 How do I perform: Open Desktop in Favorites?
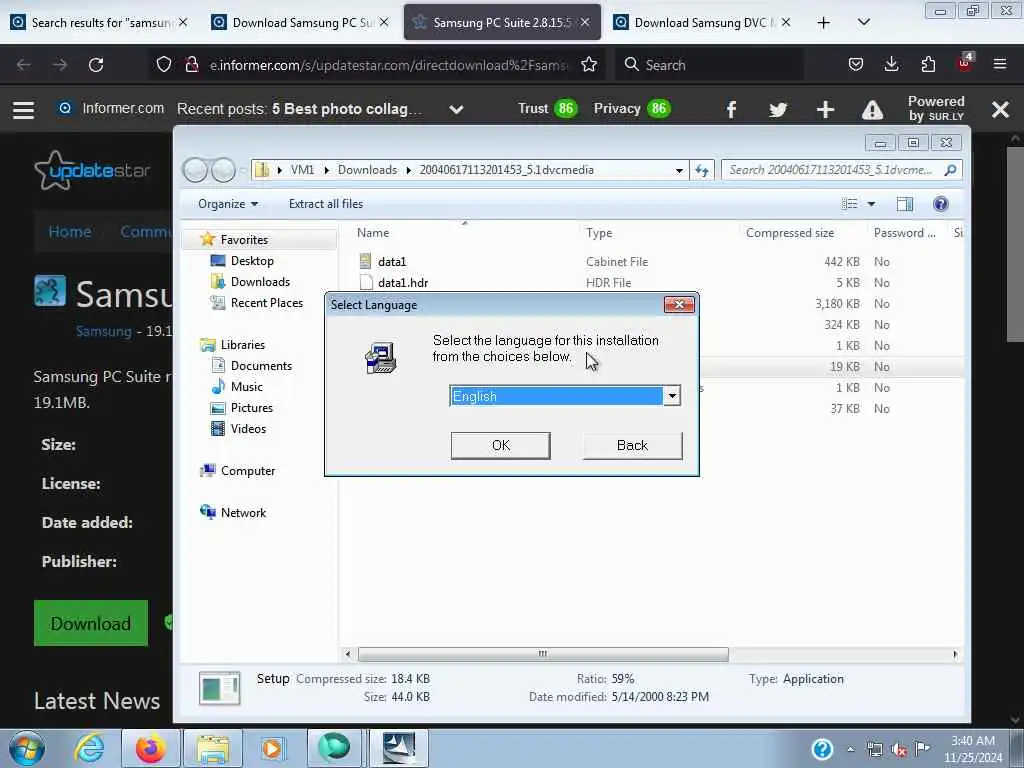coord(252,261)
